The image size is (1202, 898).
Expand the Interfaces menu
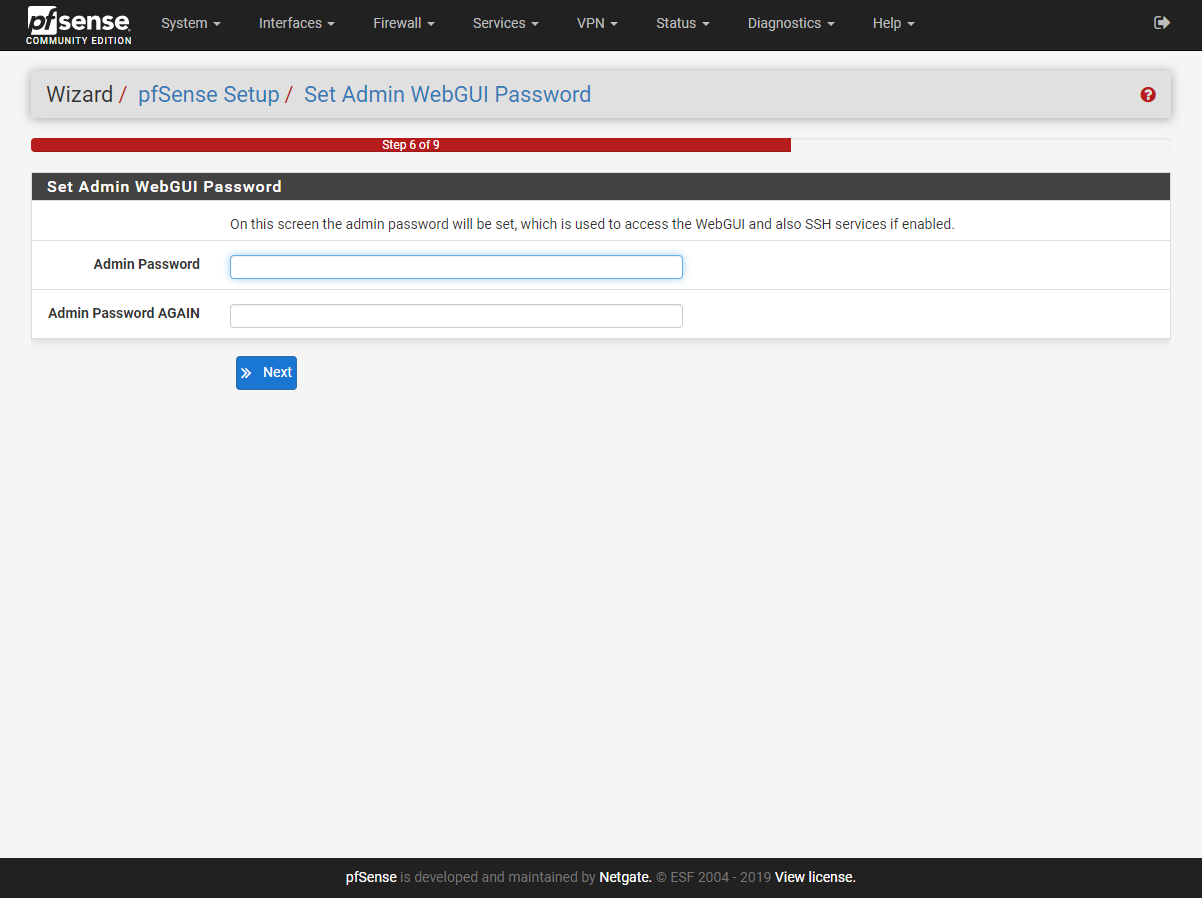pyautogui.click(x=297, y=23)
